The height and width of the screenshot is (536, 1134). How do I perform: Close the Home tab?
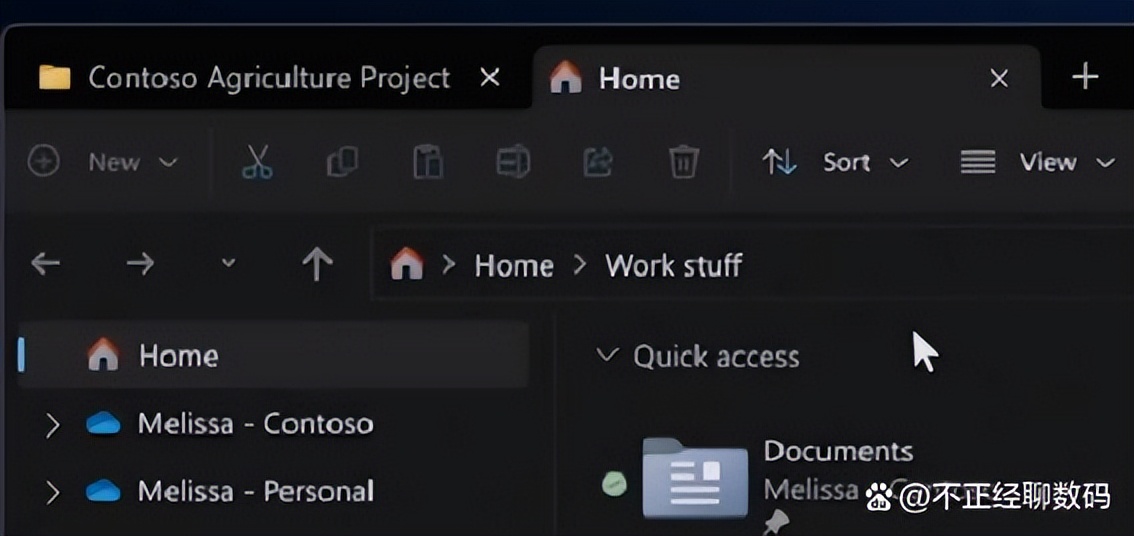click(999, 78)
